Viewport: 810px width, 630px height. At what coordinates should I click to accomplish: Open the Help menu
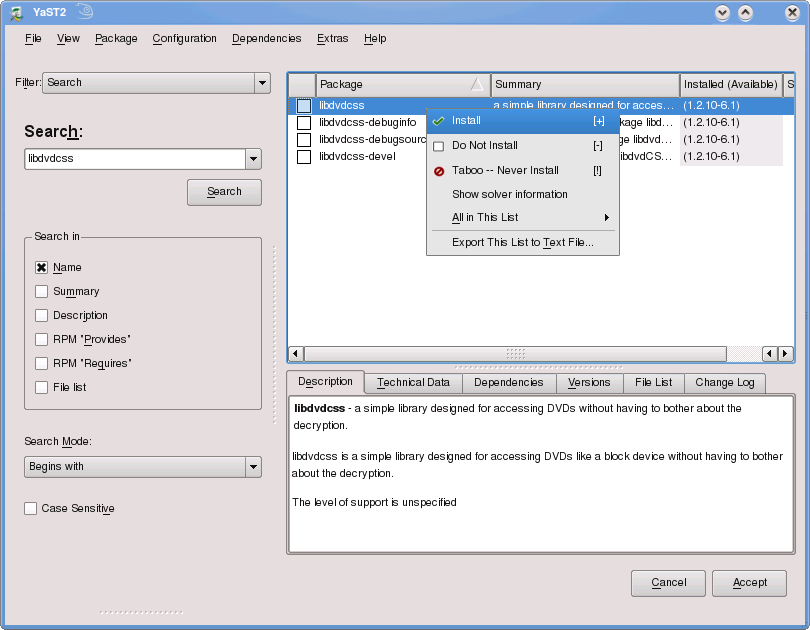click(375, 39)
